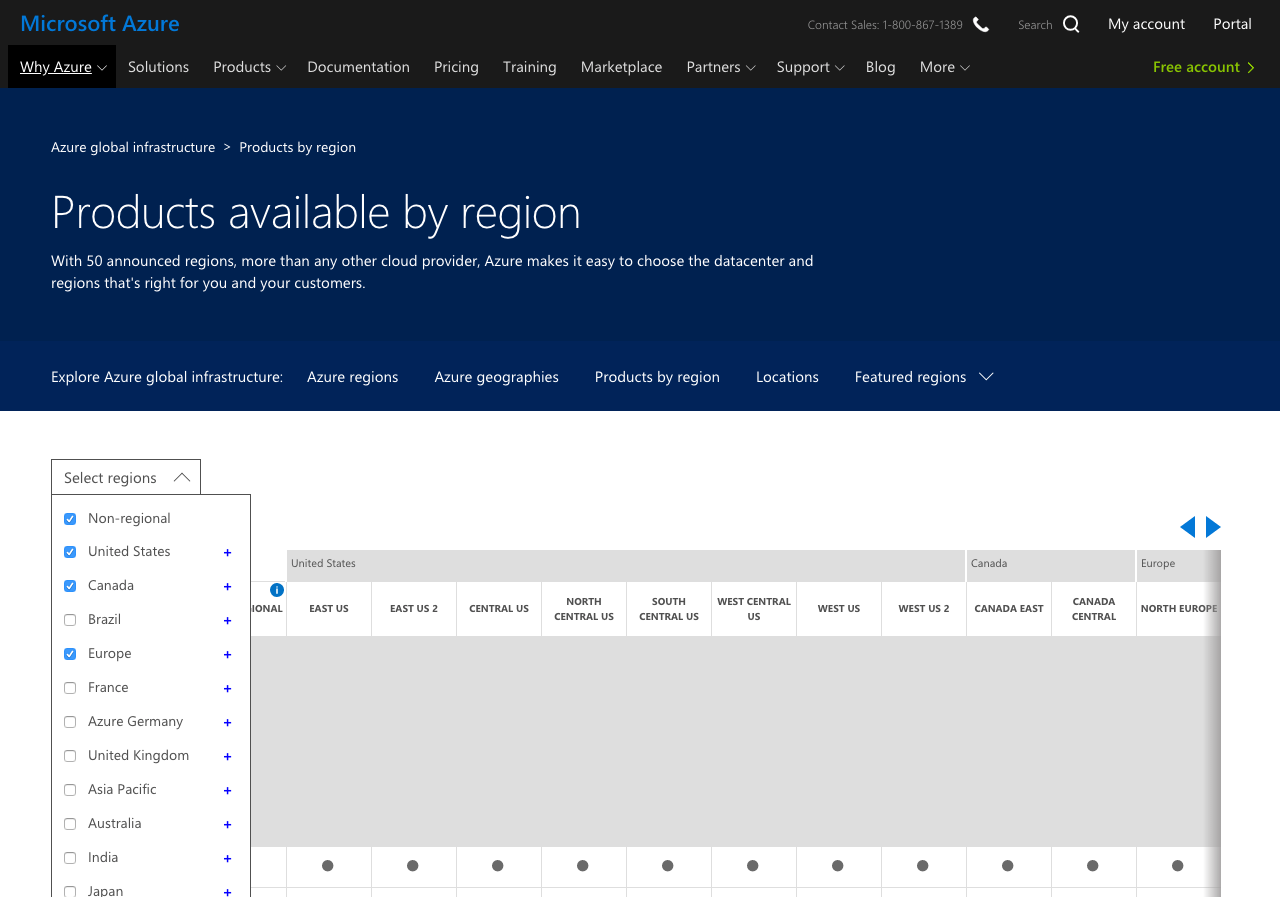Uncheck the United States checkbox

[x=70, y=552]
